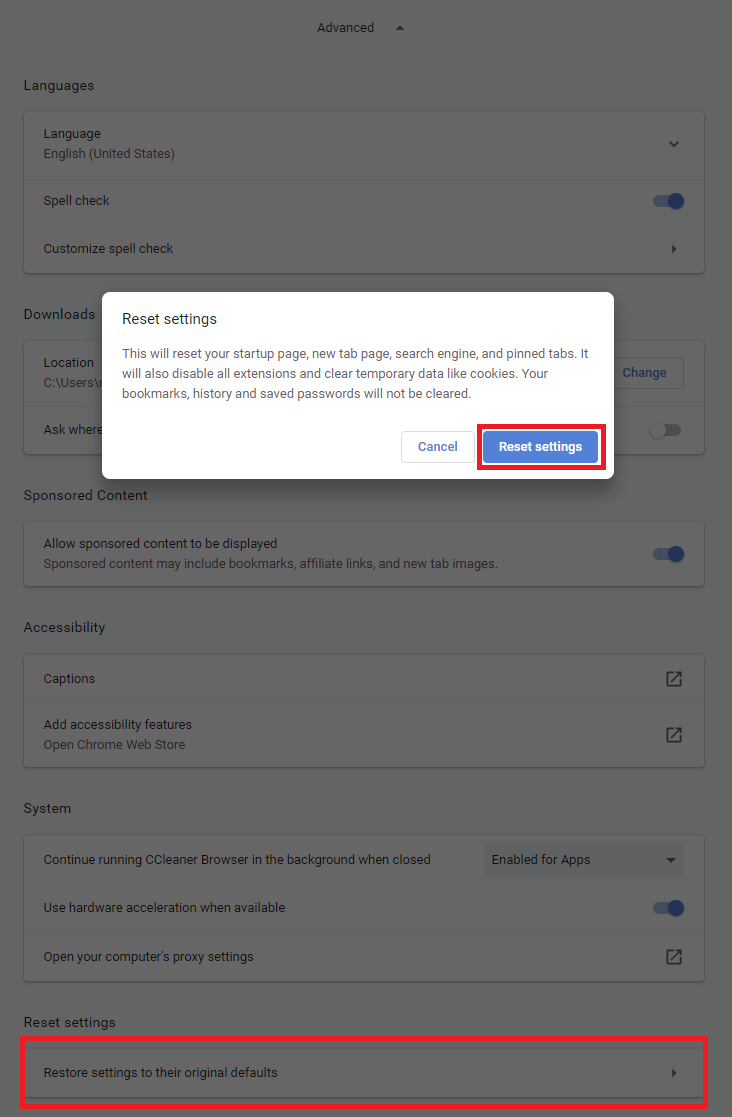This screenshot has height=1117, width=732.
Task: Open Captions settings via external link icon
Action: [674, 678]
